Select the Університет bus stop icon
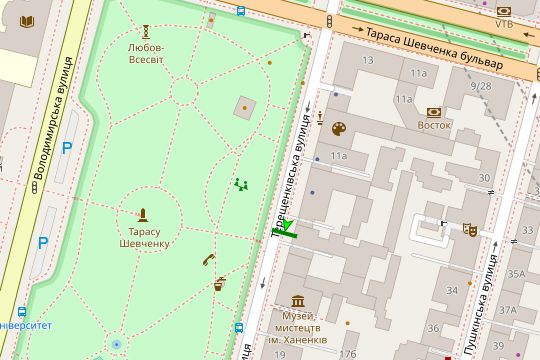Screen dimensions: 540x360 tap(22, 312)
